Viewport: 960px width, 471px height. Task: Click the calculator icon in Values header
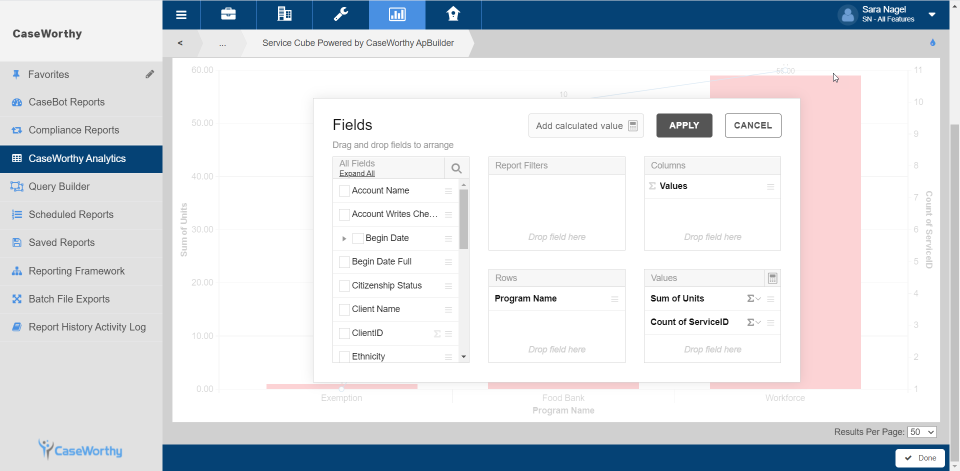773,278
